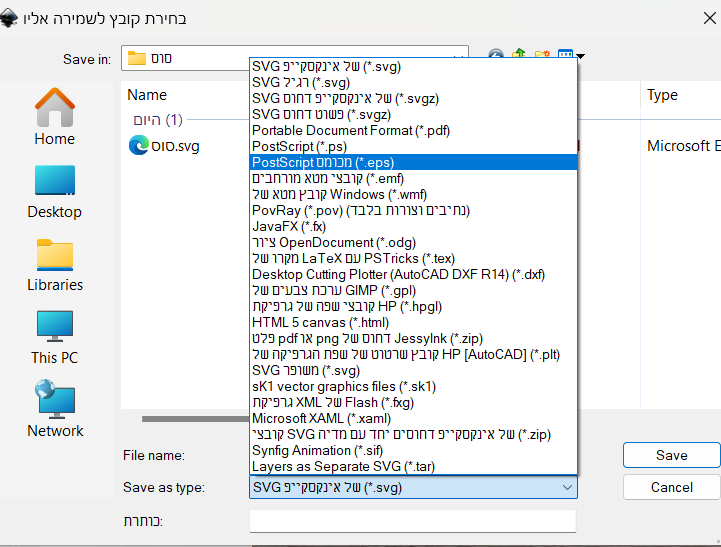
Task: Select Portable Document Format (*.pdf)
Action: point(413,131)
